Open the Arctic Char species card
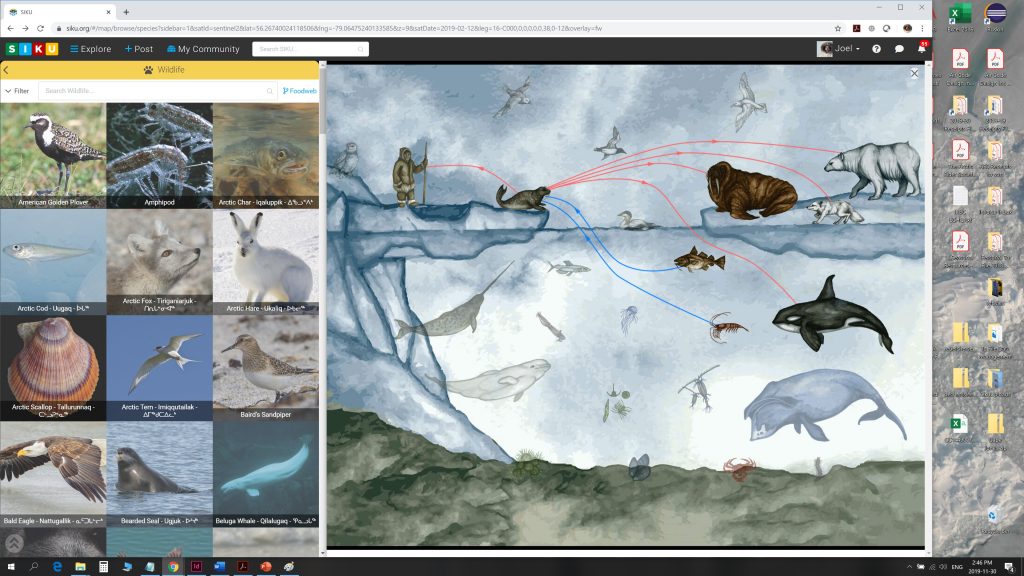Image resolution: width=1024 pixels, height=576 pixels. point(266,155)
